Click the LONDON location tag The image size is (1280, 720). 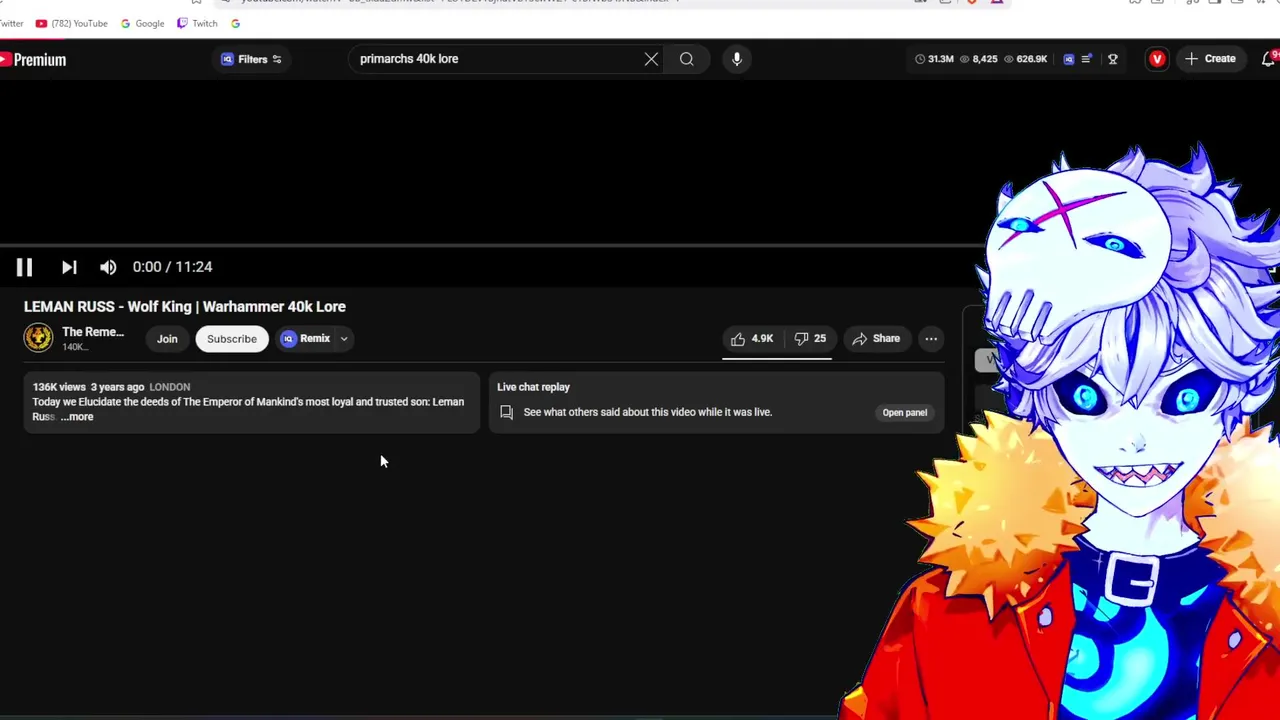coord(170,387)
